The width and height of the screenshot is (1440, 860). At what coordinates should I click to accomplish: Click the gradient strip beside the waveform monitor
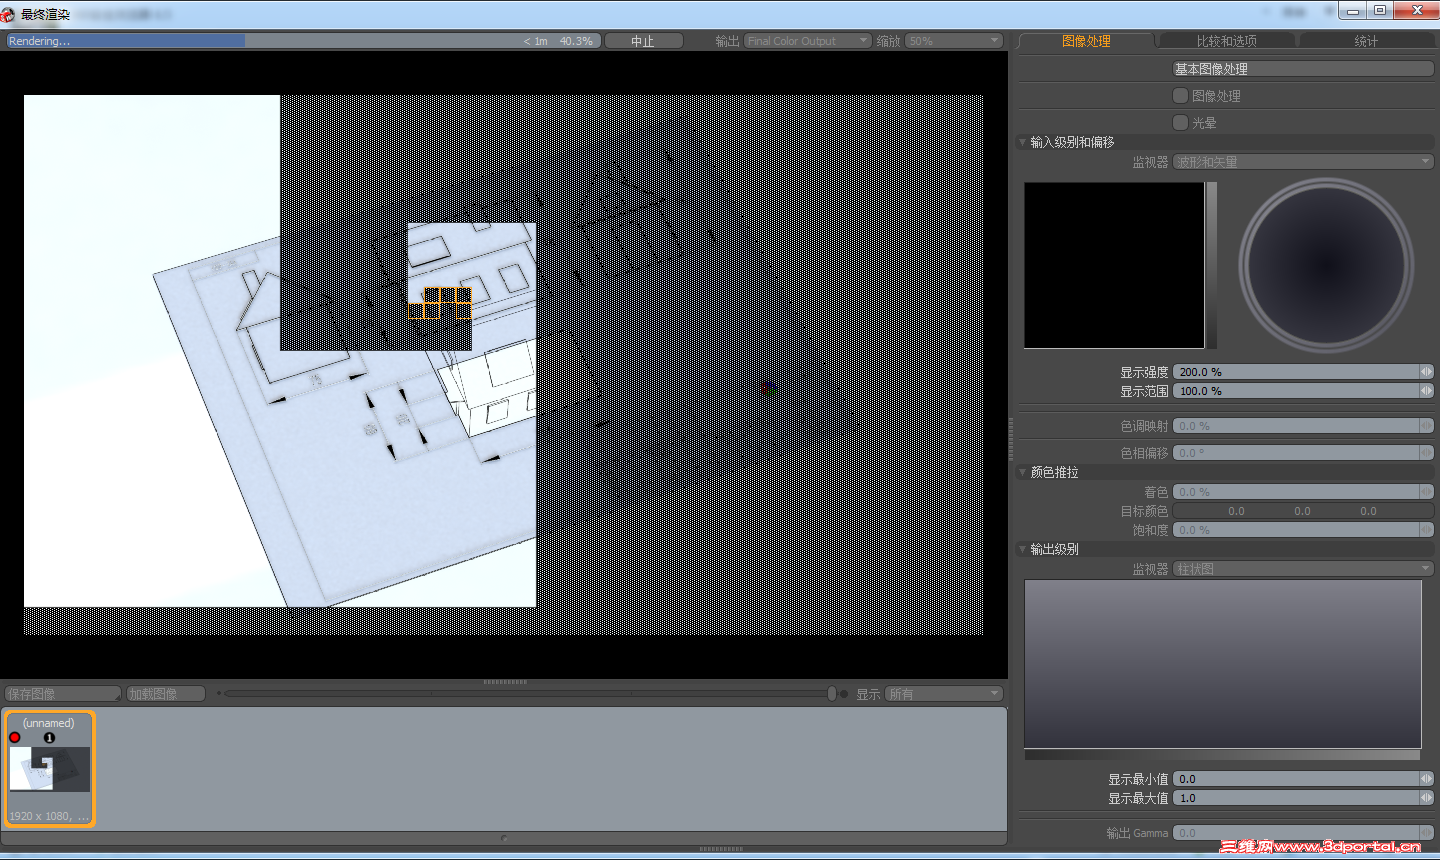[x=1211, y=265]
